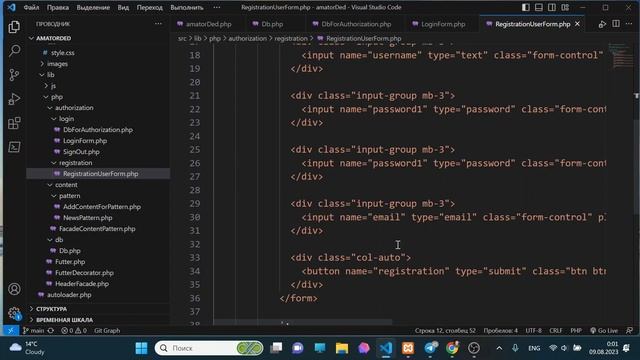The image size is (640, 360).
Task: Click the Windows taskbar Поиск search box
Action: click(x=209, y=348)
